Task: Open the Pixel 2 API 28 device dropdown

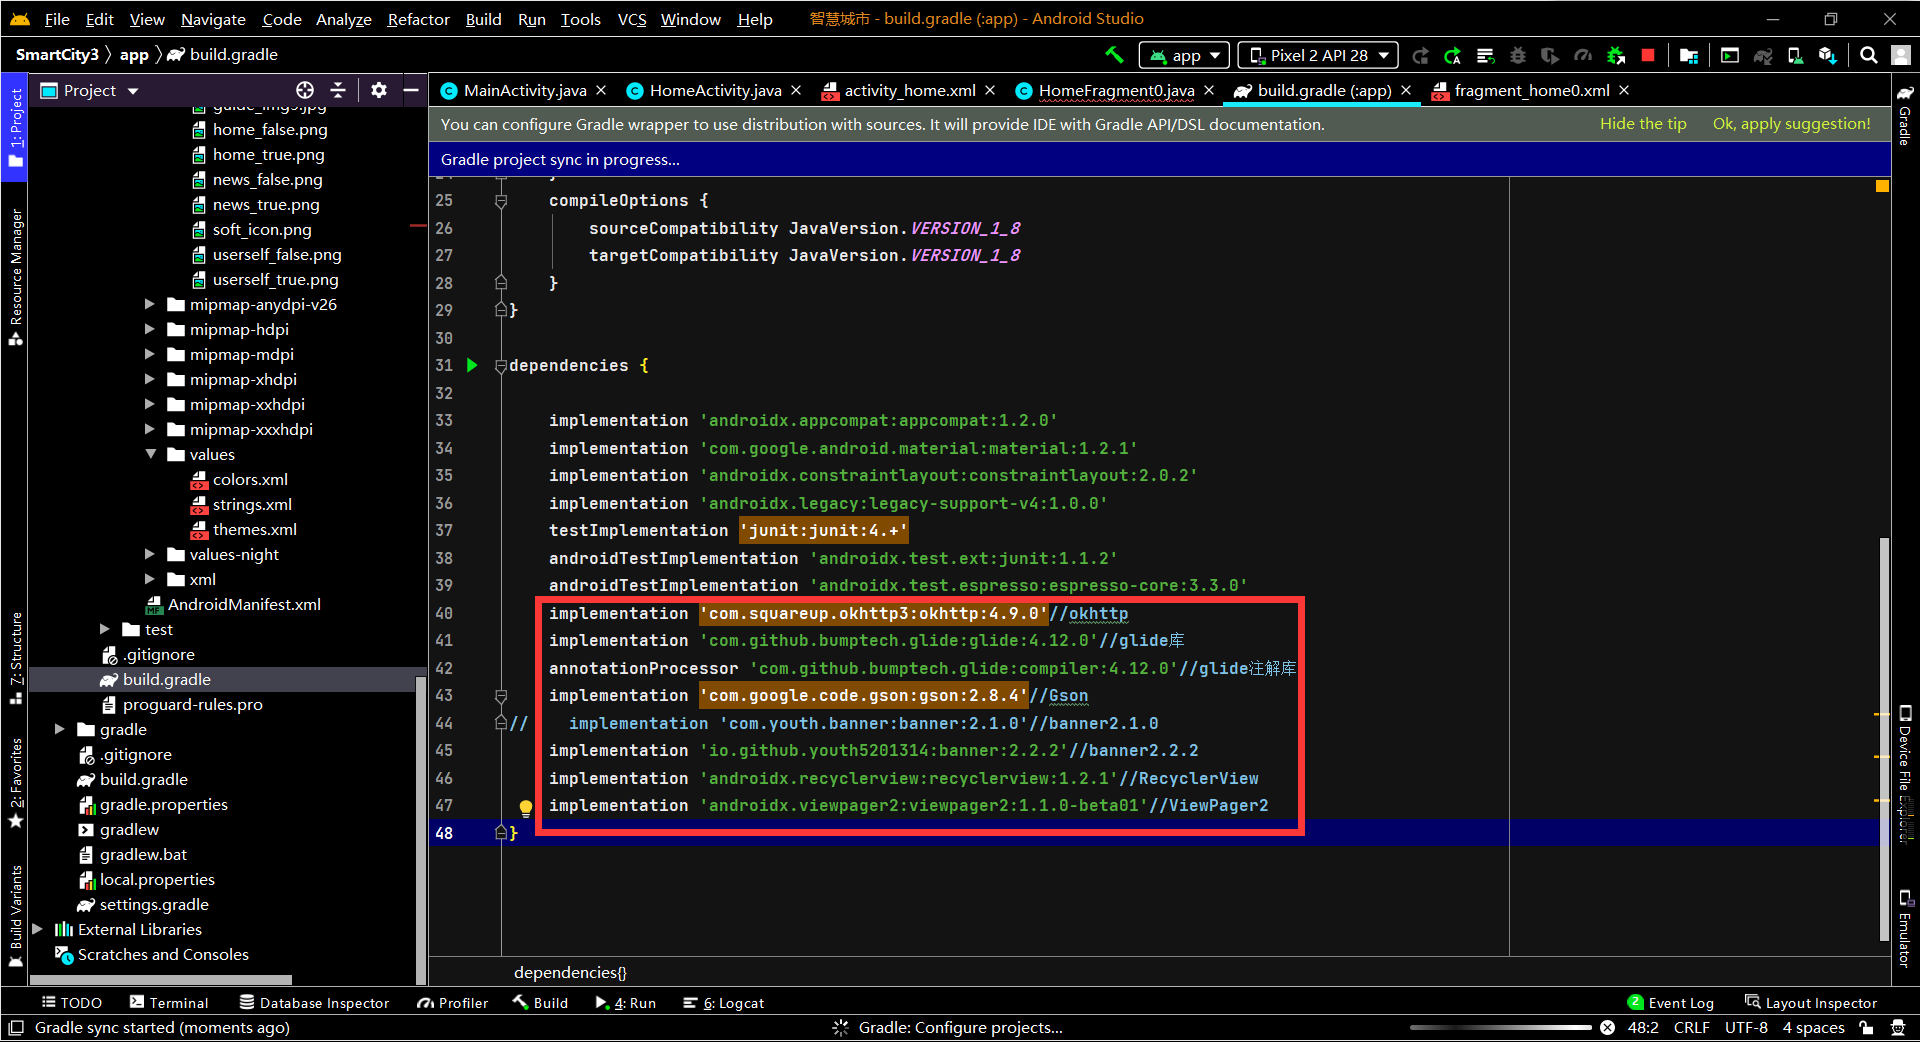Action: pyautogui.click(x=1318, y=55)
